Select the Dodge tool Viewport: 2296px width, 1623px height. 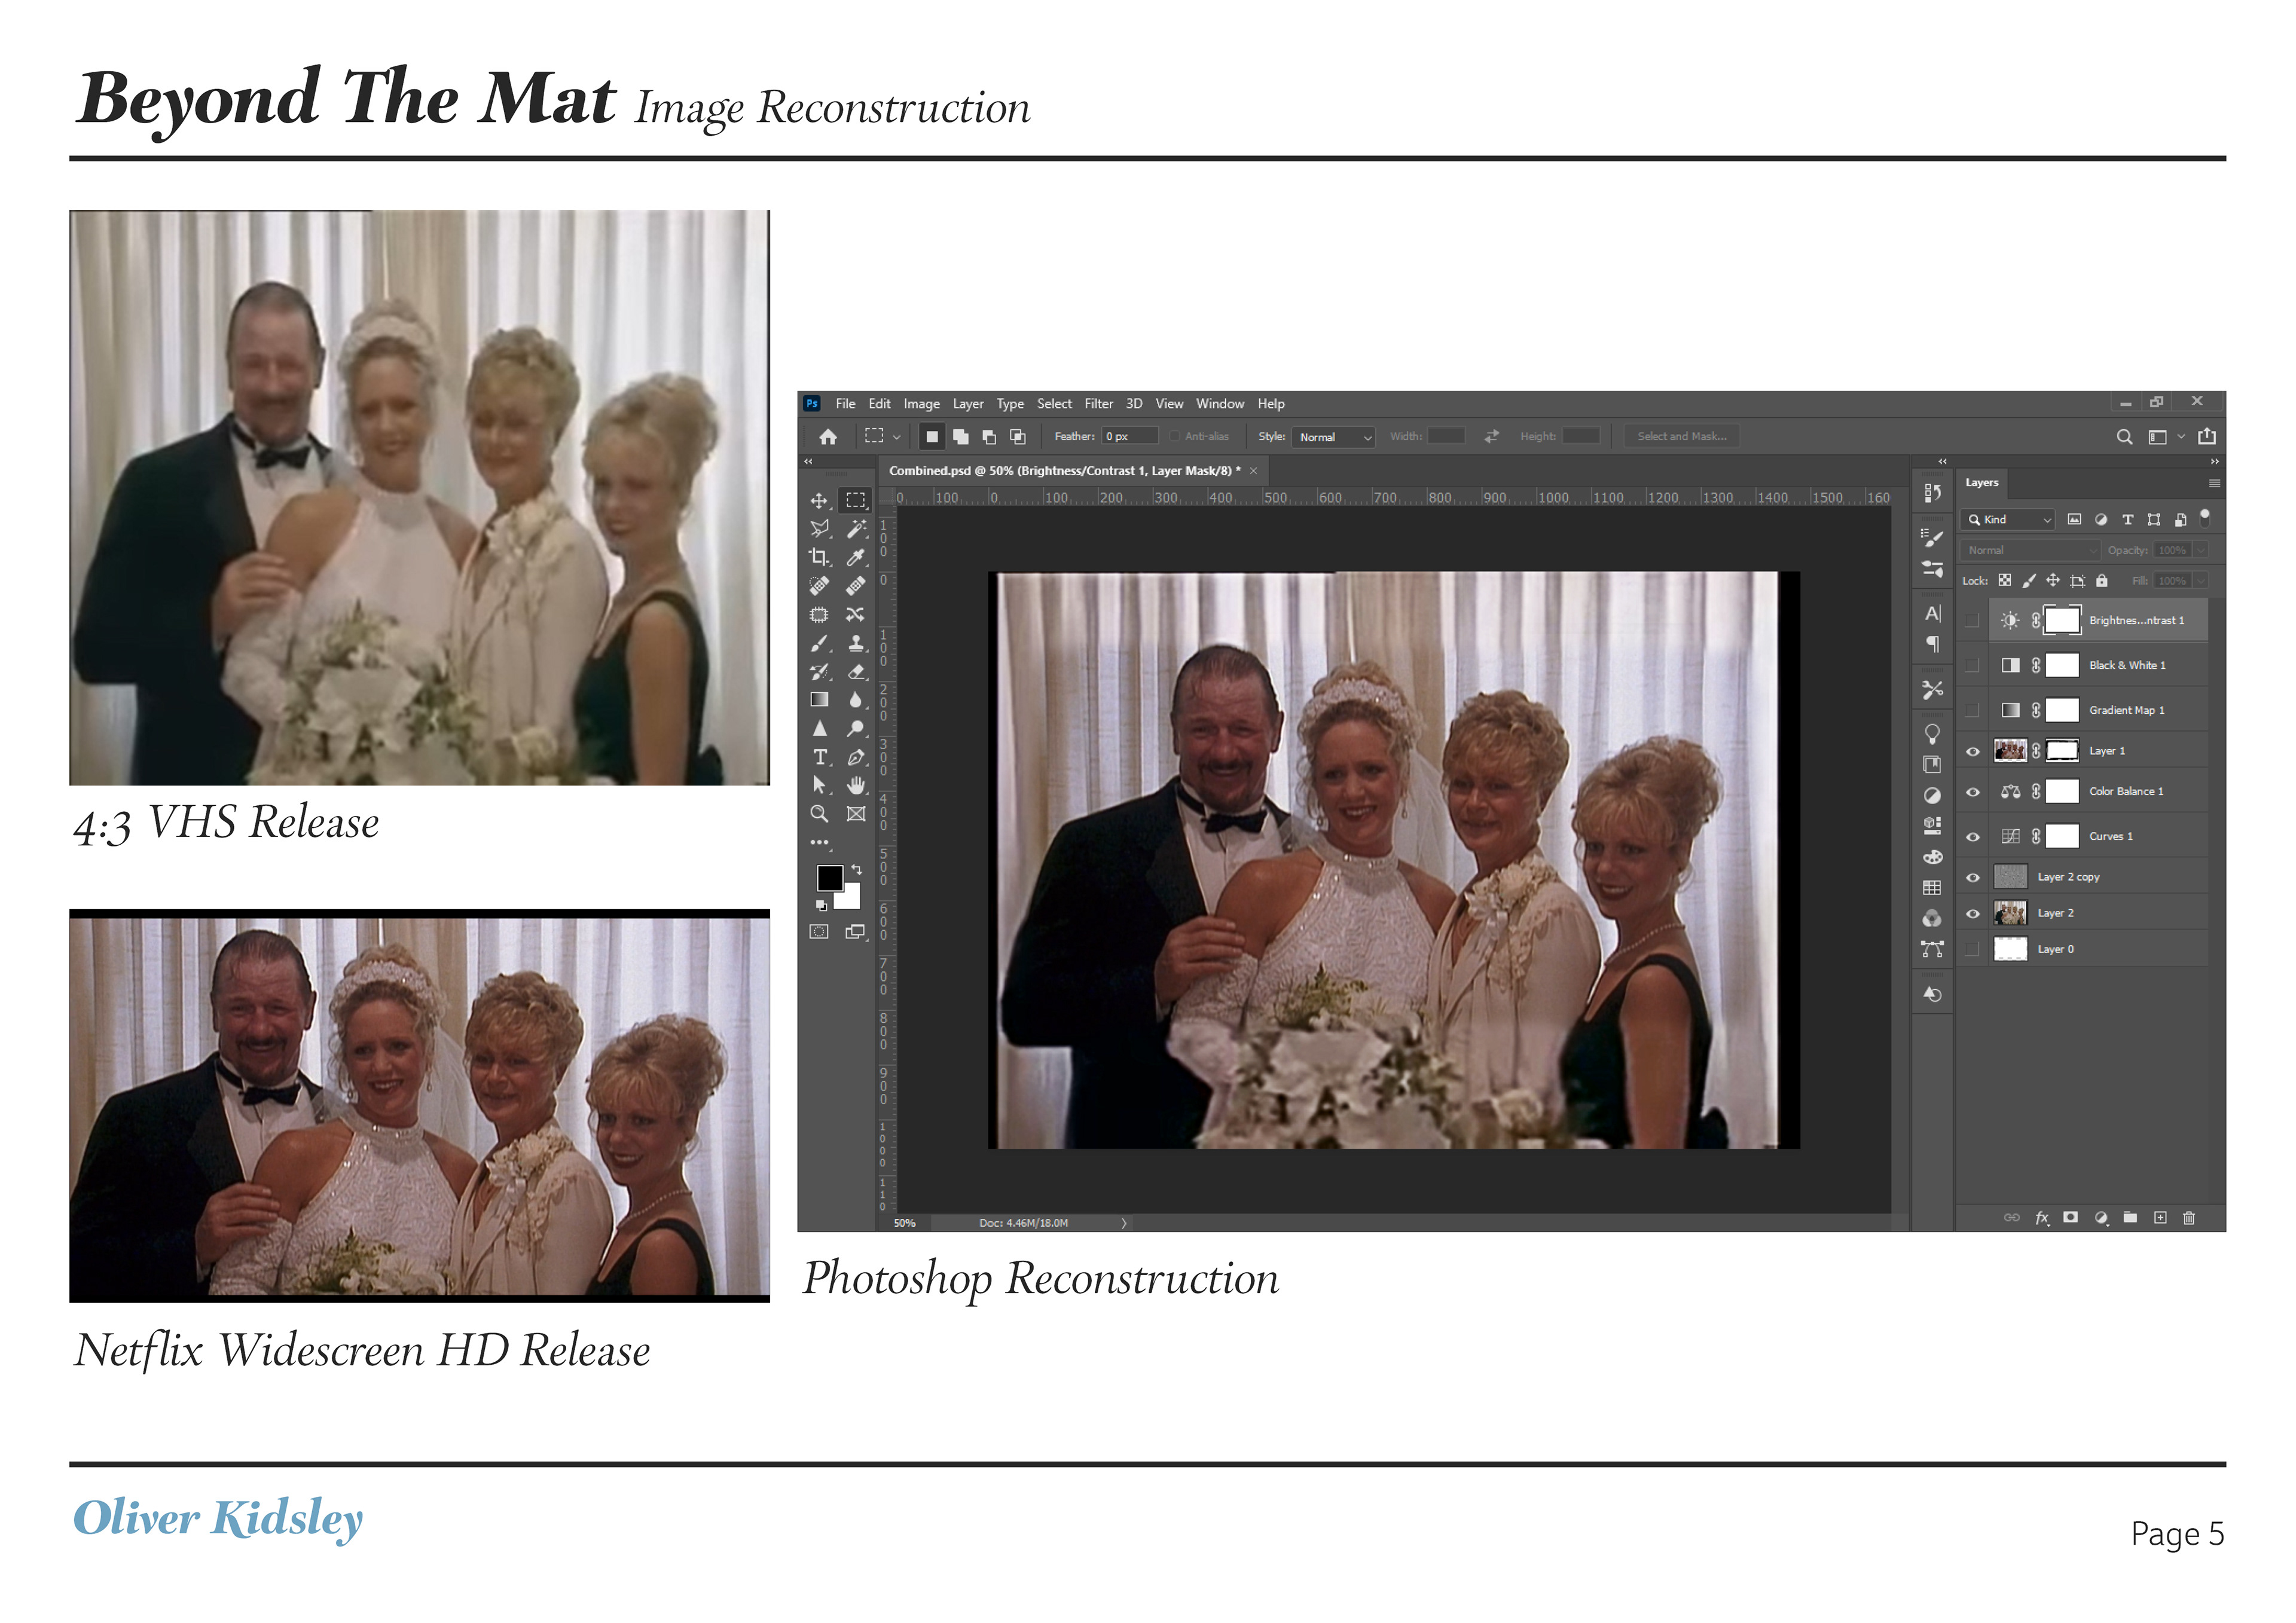point(856,729)
